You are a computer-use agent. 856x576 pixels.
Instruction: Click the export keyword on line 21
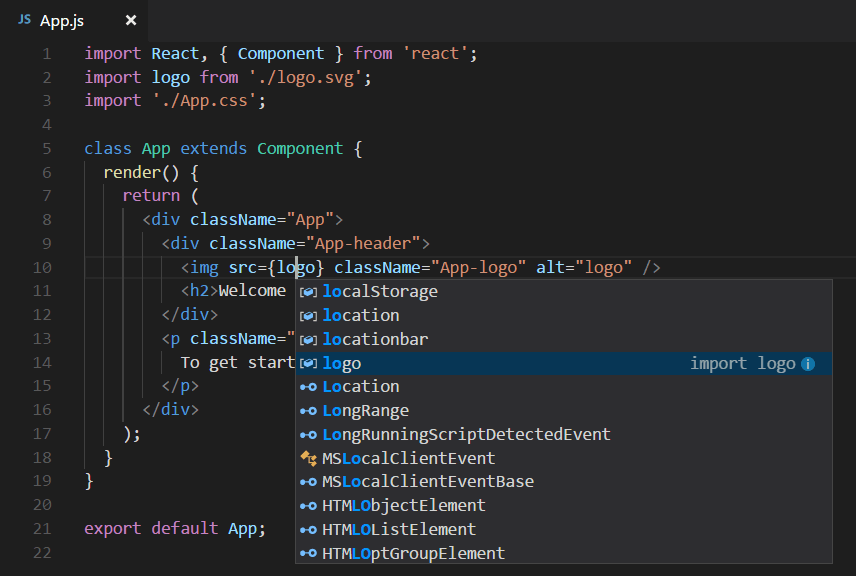pos(113,528)
